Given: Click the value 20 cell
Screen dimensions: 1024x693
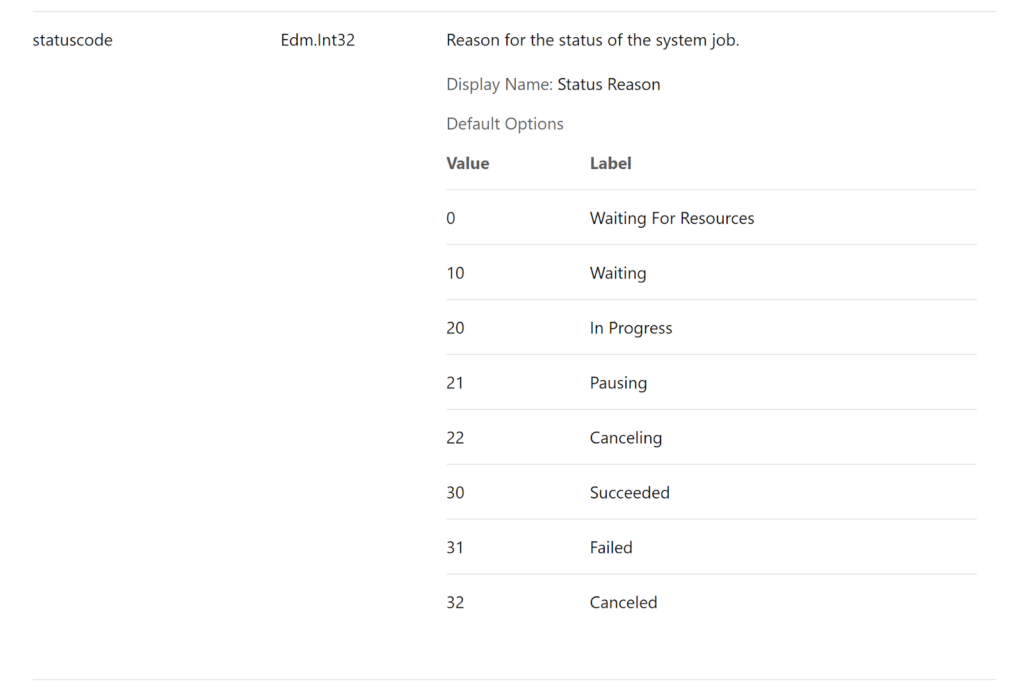Looking at the screenshot, I should tap(455, 328).
